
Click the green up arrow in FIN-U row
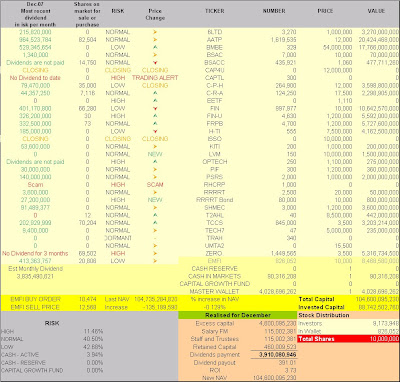click(x=155, y=116)
